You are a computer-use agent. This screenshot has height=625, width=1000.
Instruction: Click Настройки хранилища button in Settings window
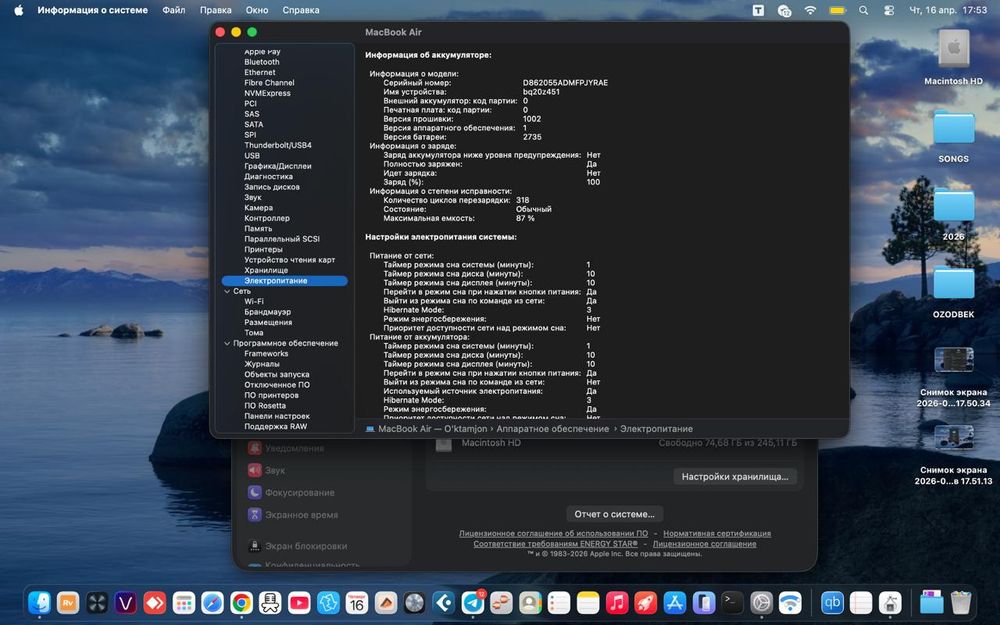[x=735, y=476]
